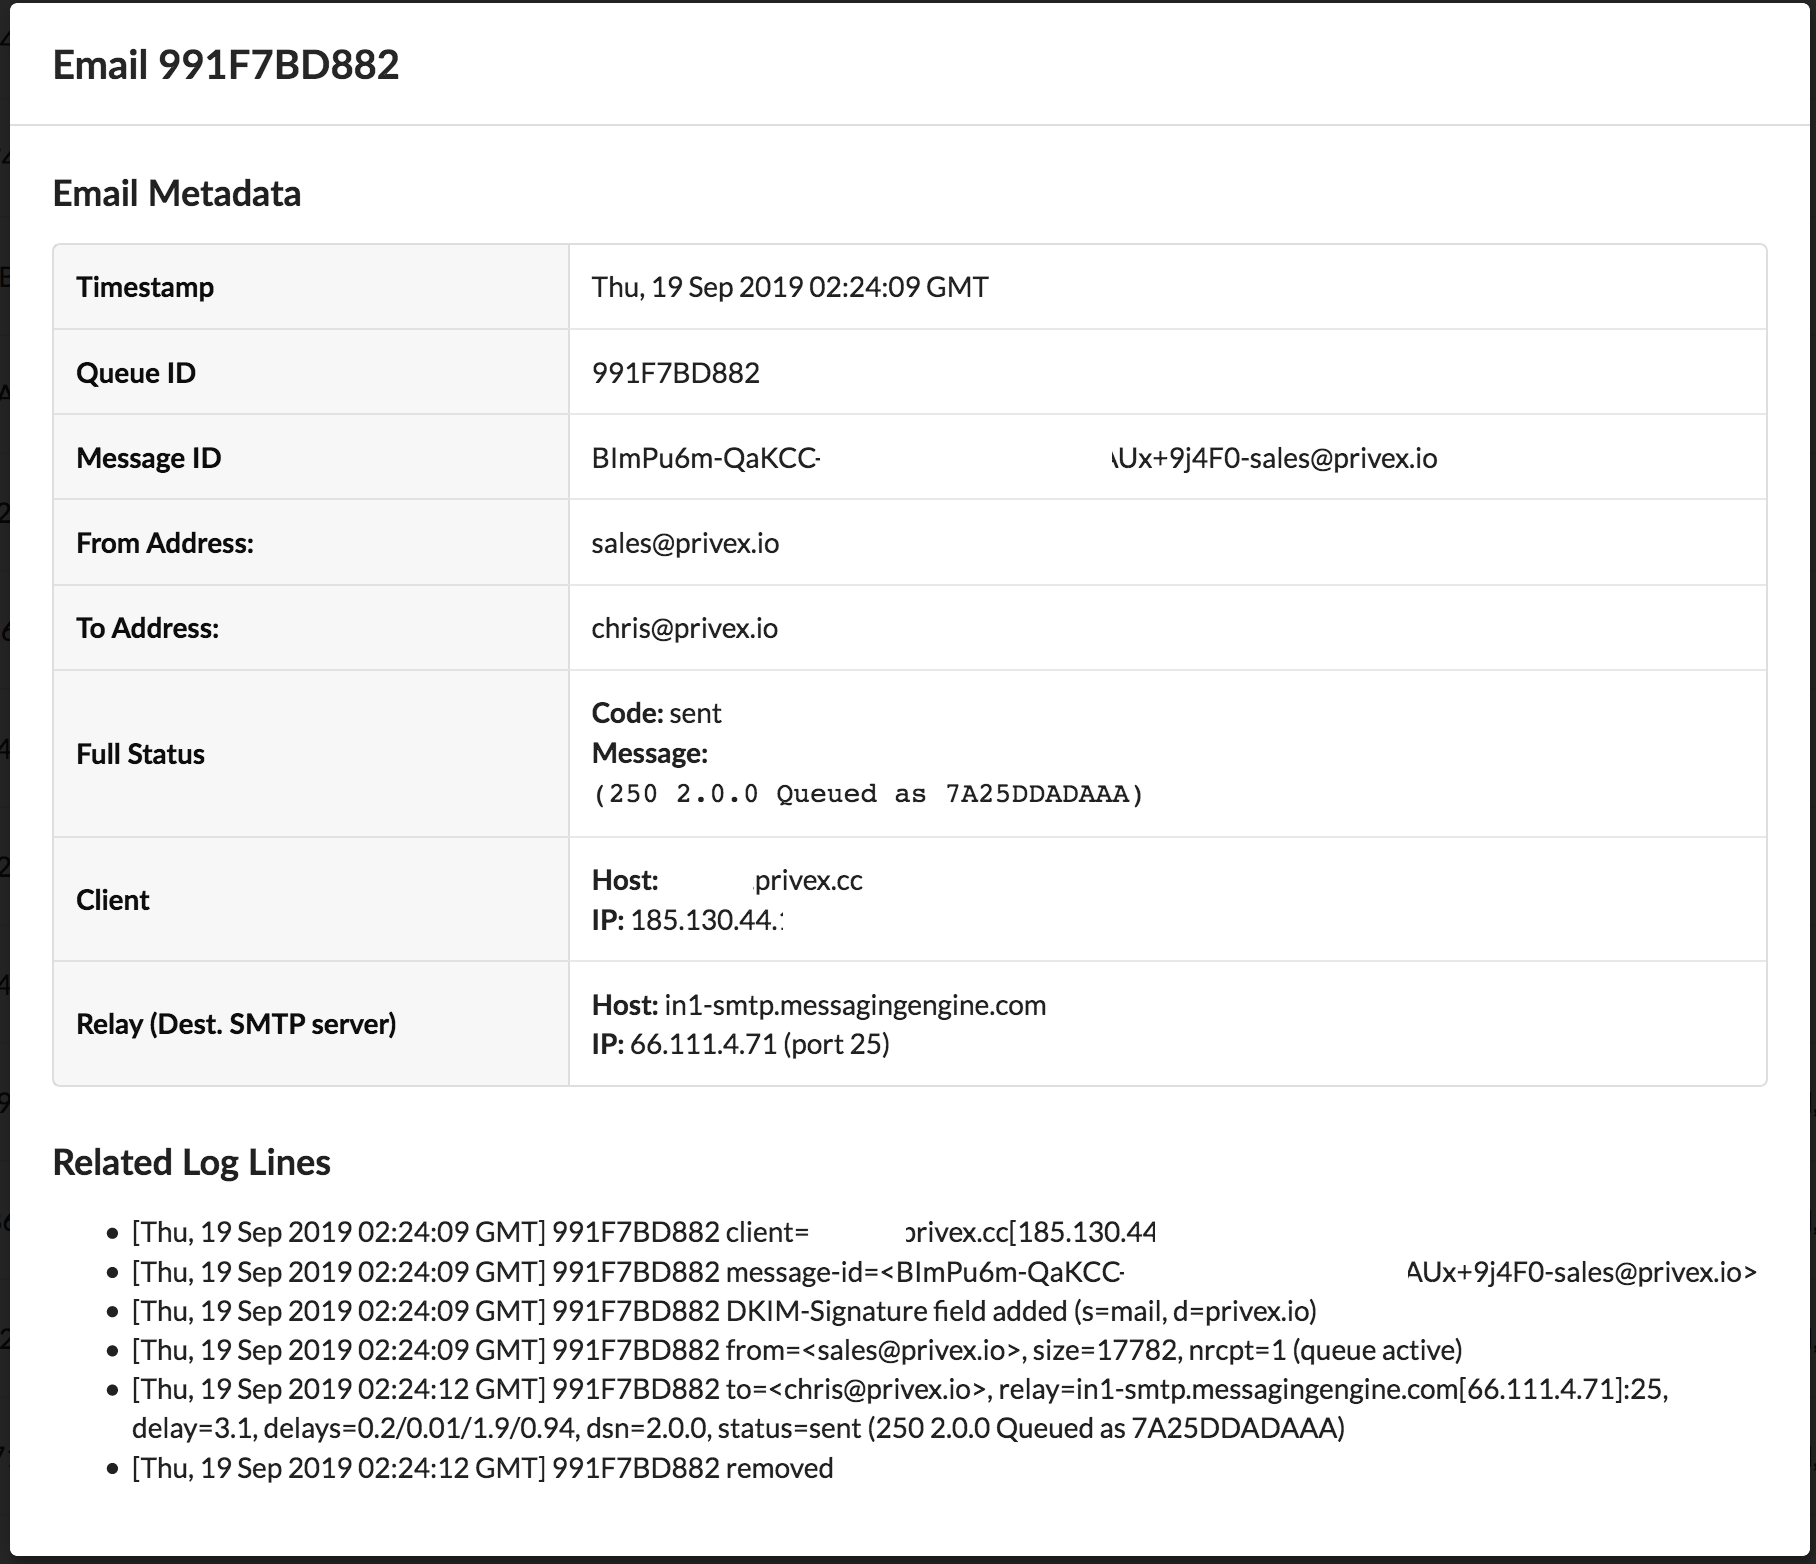Click the Full Status row label

140,754
